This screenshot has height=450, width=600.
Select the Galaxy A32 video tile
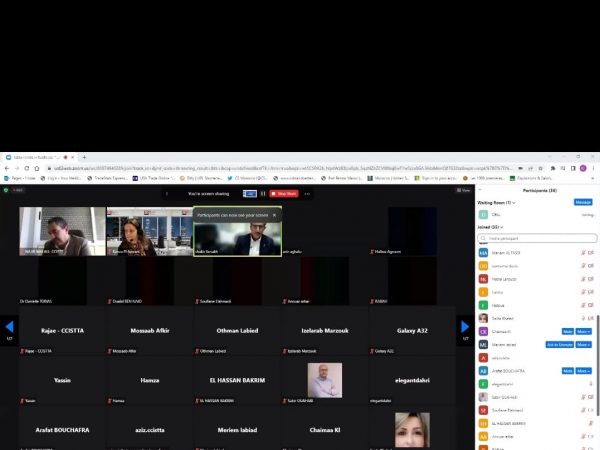point(412,331)
